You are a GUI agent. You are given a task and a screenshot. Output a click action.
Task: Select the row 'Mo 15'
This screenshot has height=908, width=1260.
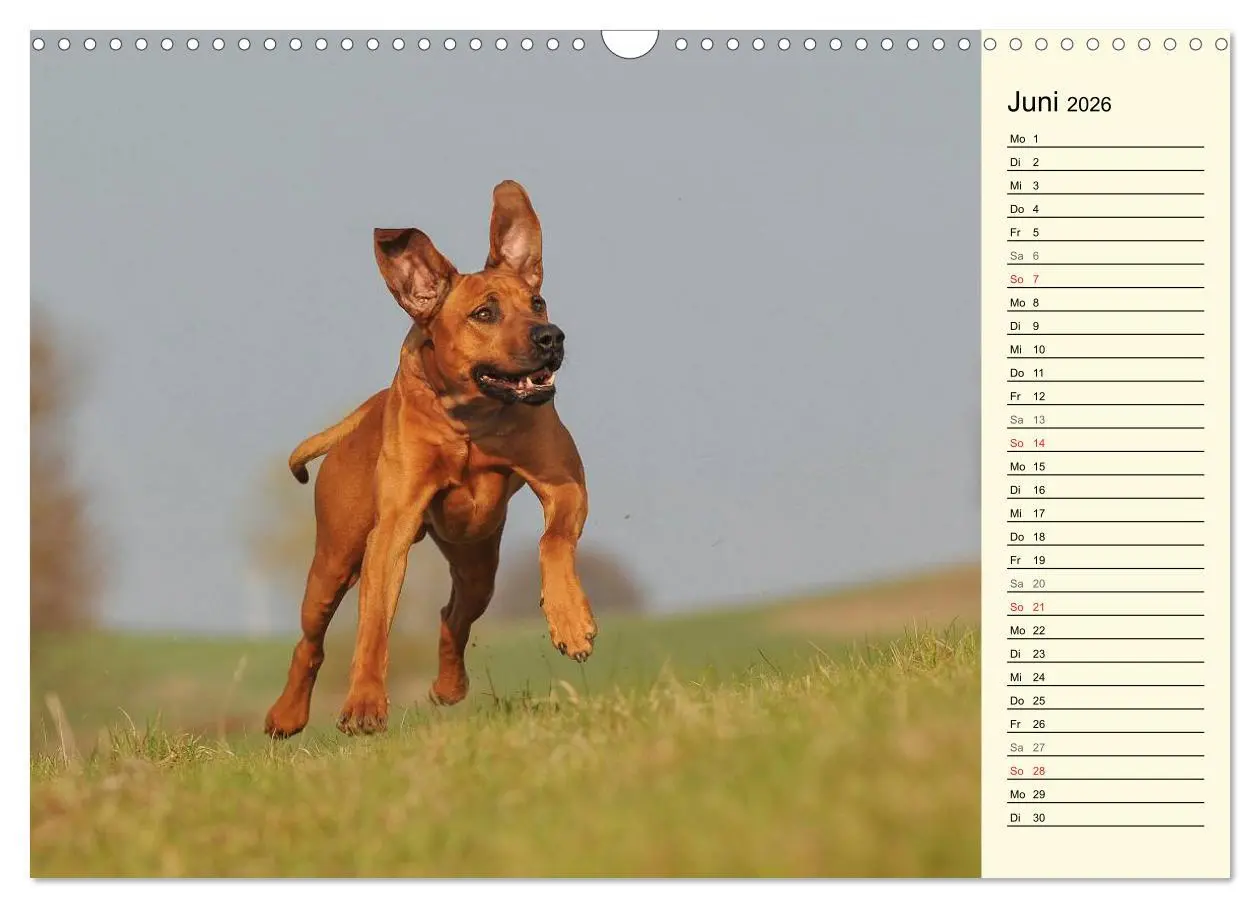[x=1105, y=466]
